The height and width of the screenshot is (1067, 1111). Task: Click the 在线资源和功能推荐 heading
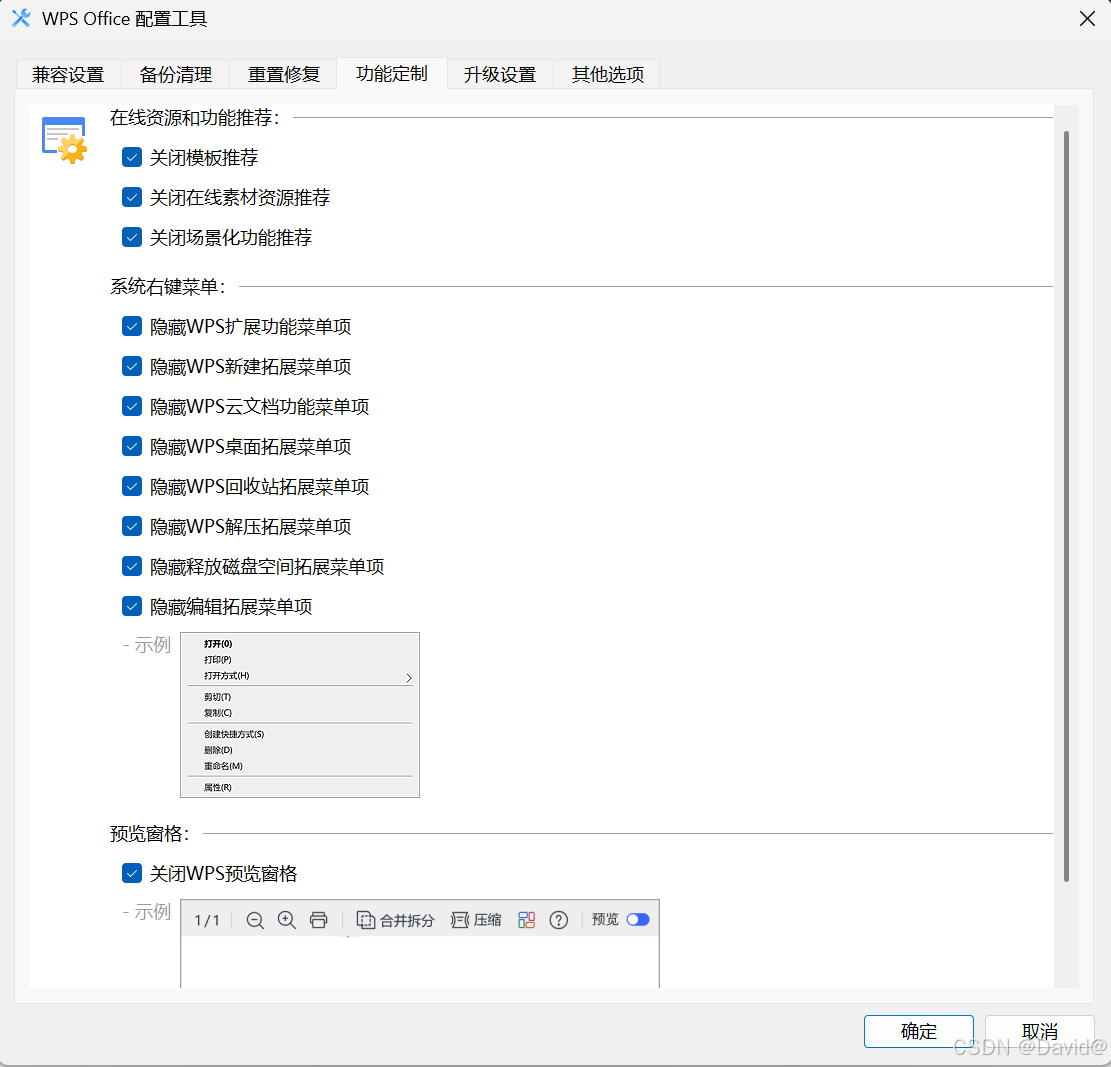pos(195,118)
